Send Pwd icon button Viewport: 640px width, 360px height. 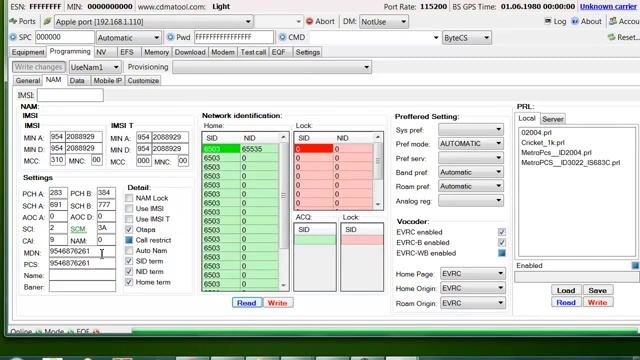[170, 37]
